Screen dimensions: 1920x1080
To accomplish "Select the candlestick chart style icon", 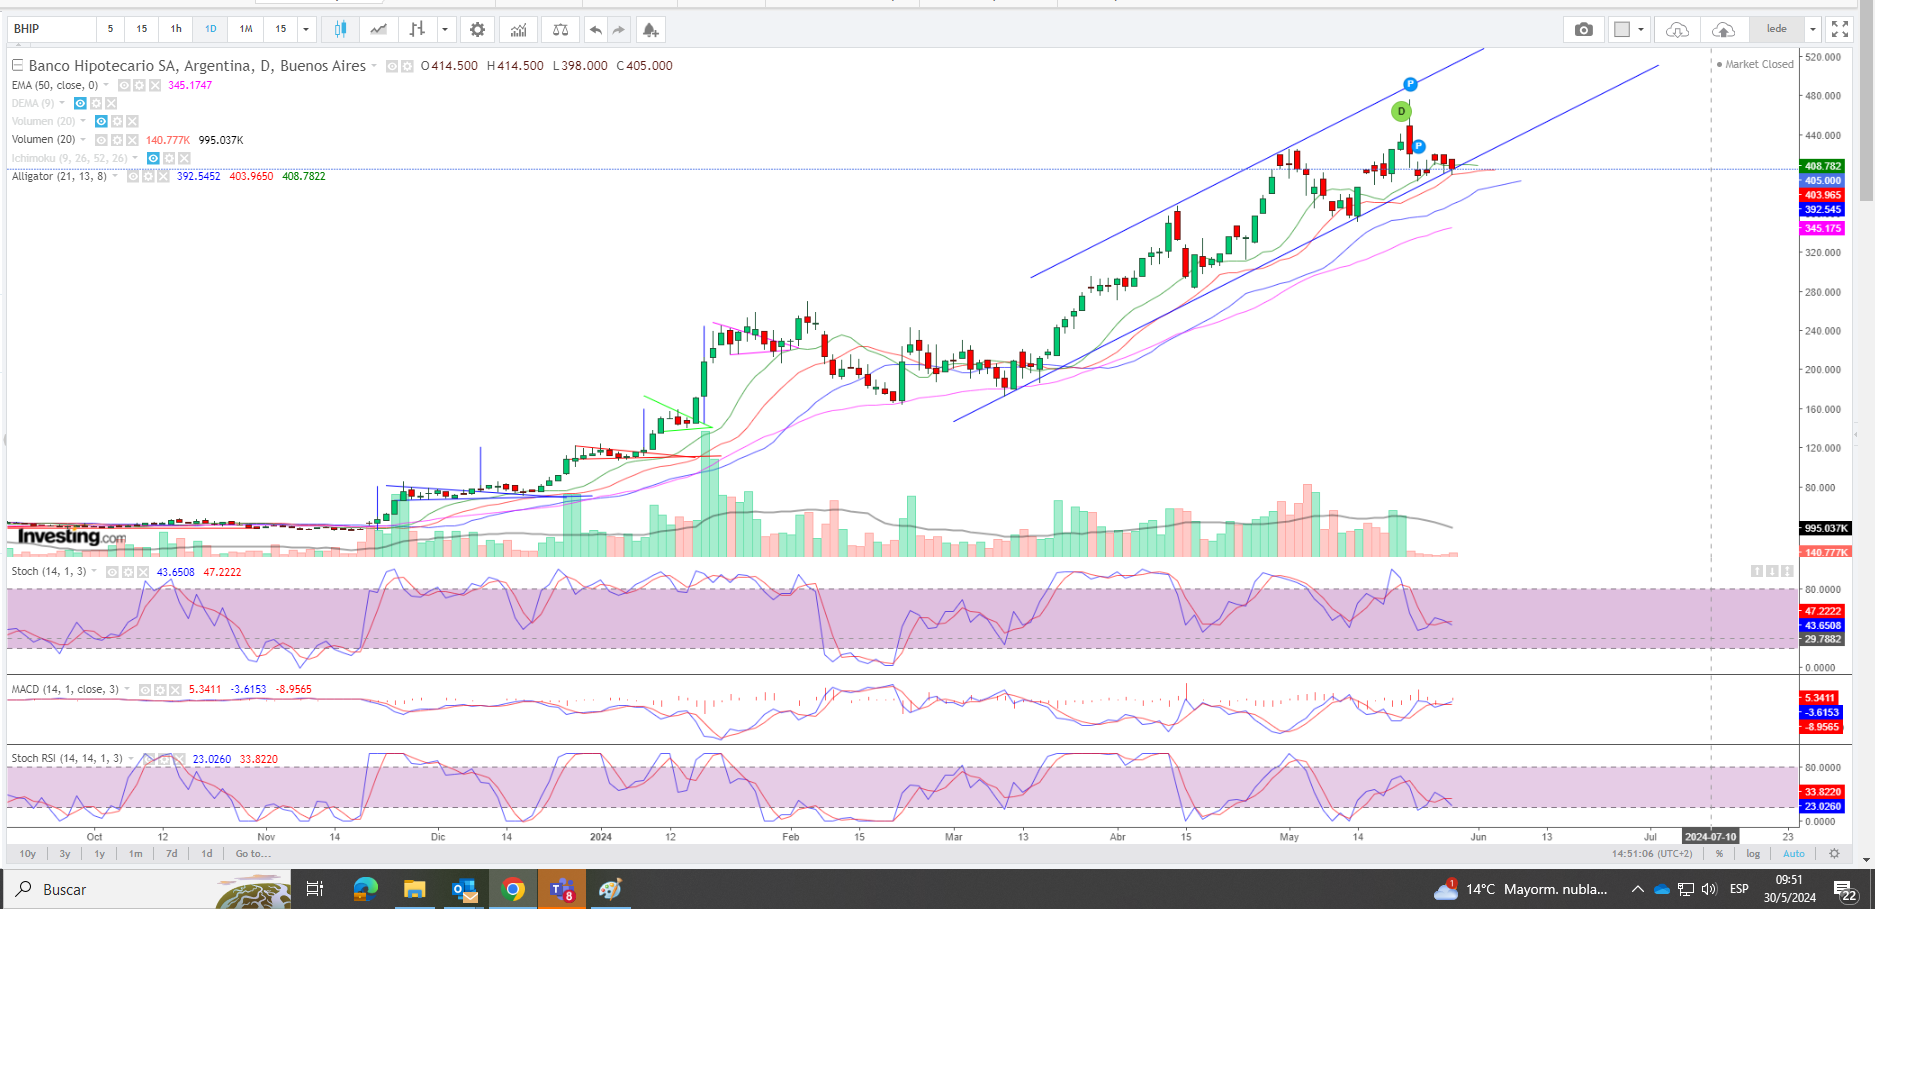I will [x=340, y=29].
